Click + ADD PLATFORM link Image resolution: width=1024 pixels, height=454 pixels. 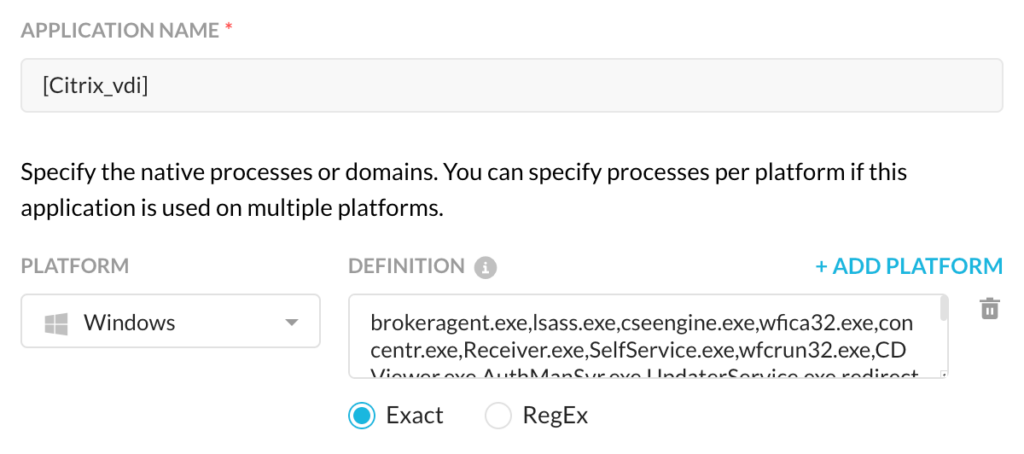(x=908, y=267)
